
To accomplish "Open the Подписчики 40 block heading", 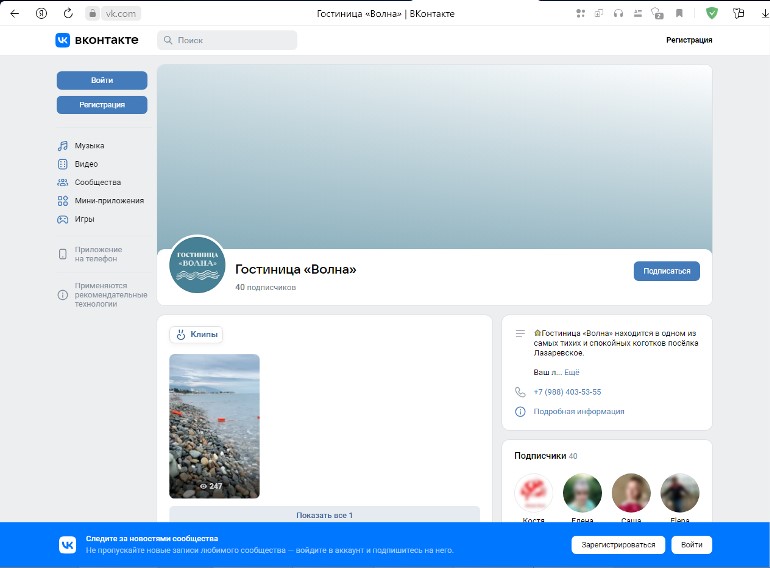I will click(x=546, y=456).
